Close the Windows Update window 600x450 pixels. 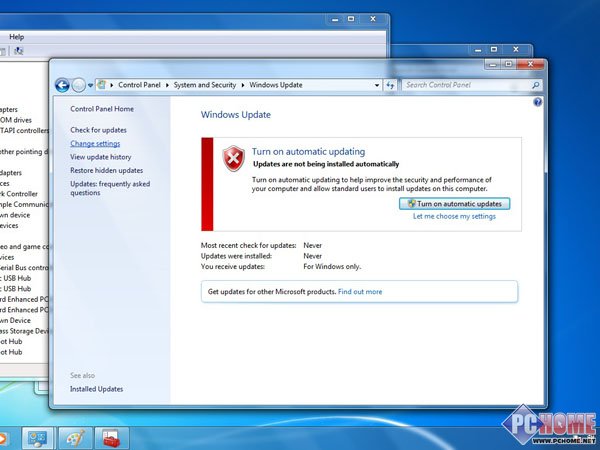(530, 64)
